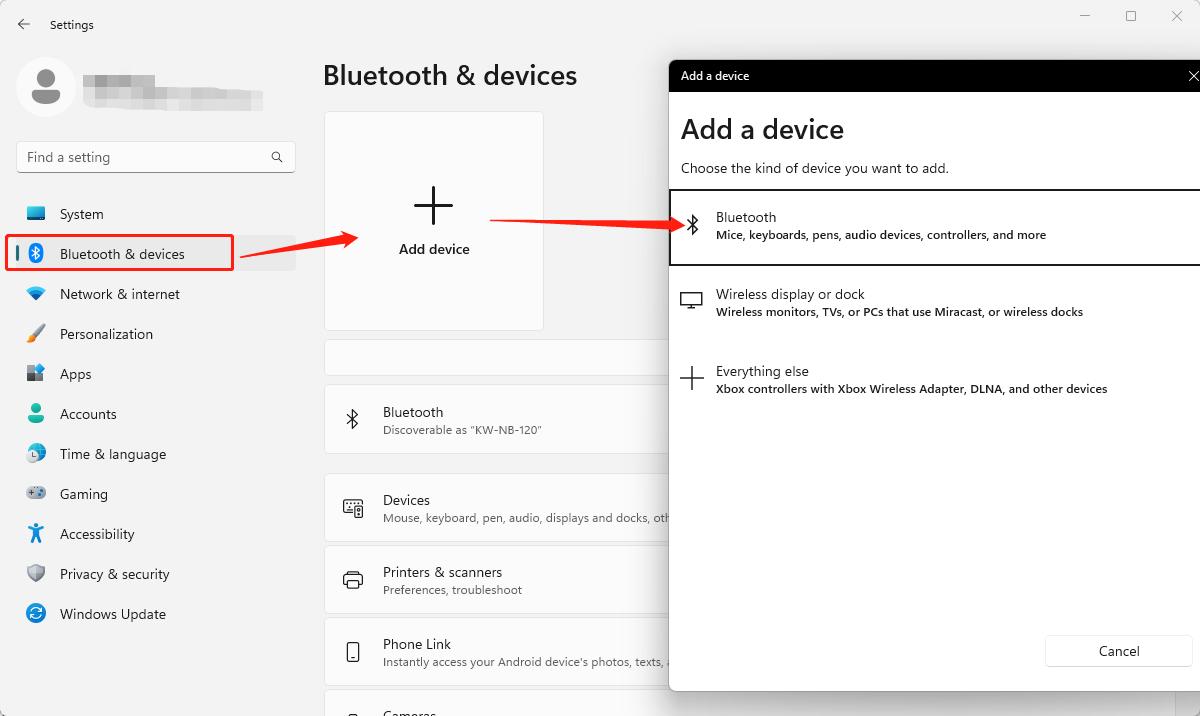Focus the Find a setting search box

pyautogui.click(x=156, y=157)
